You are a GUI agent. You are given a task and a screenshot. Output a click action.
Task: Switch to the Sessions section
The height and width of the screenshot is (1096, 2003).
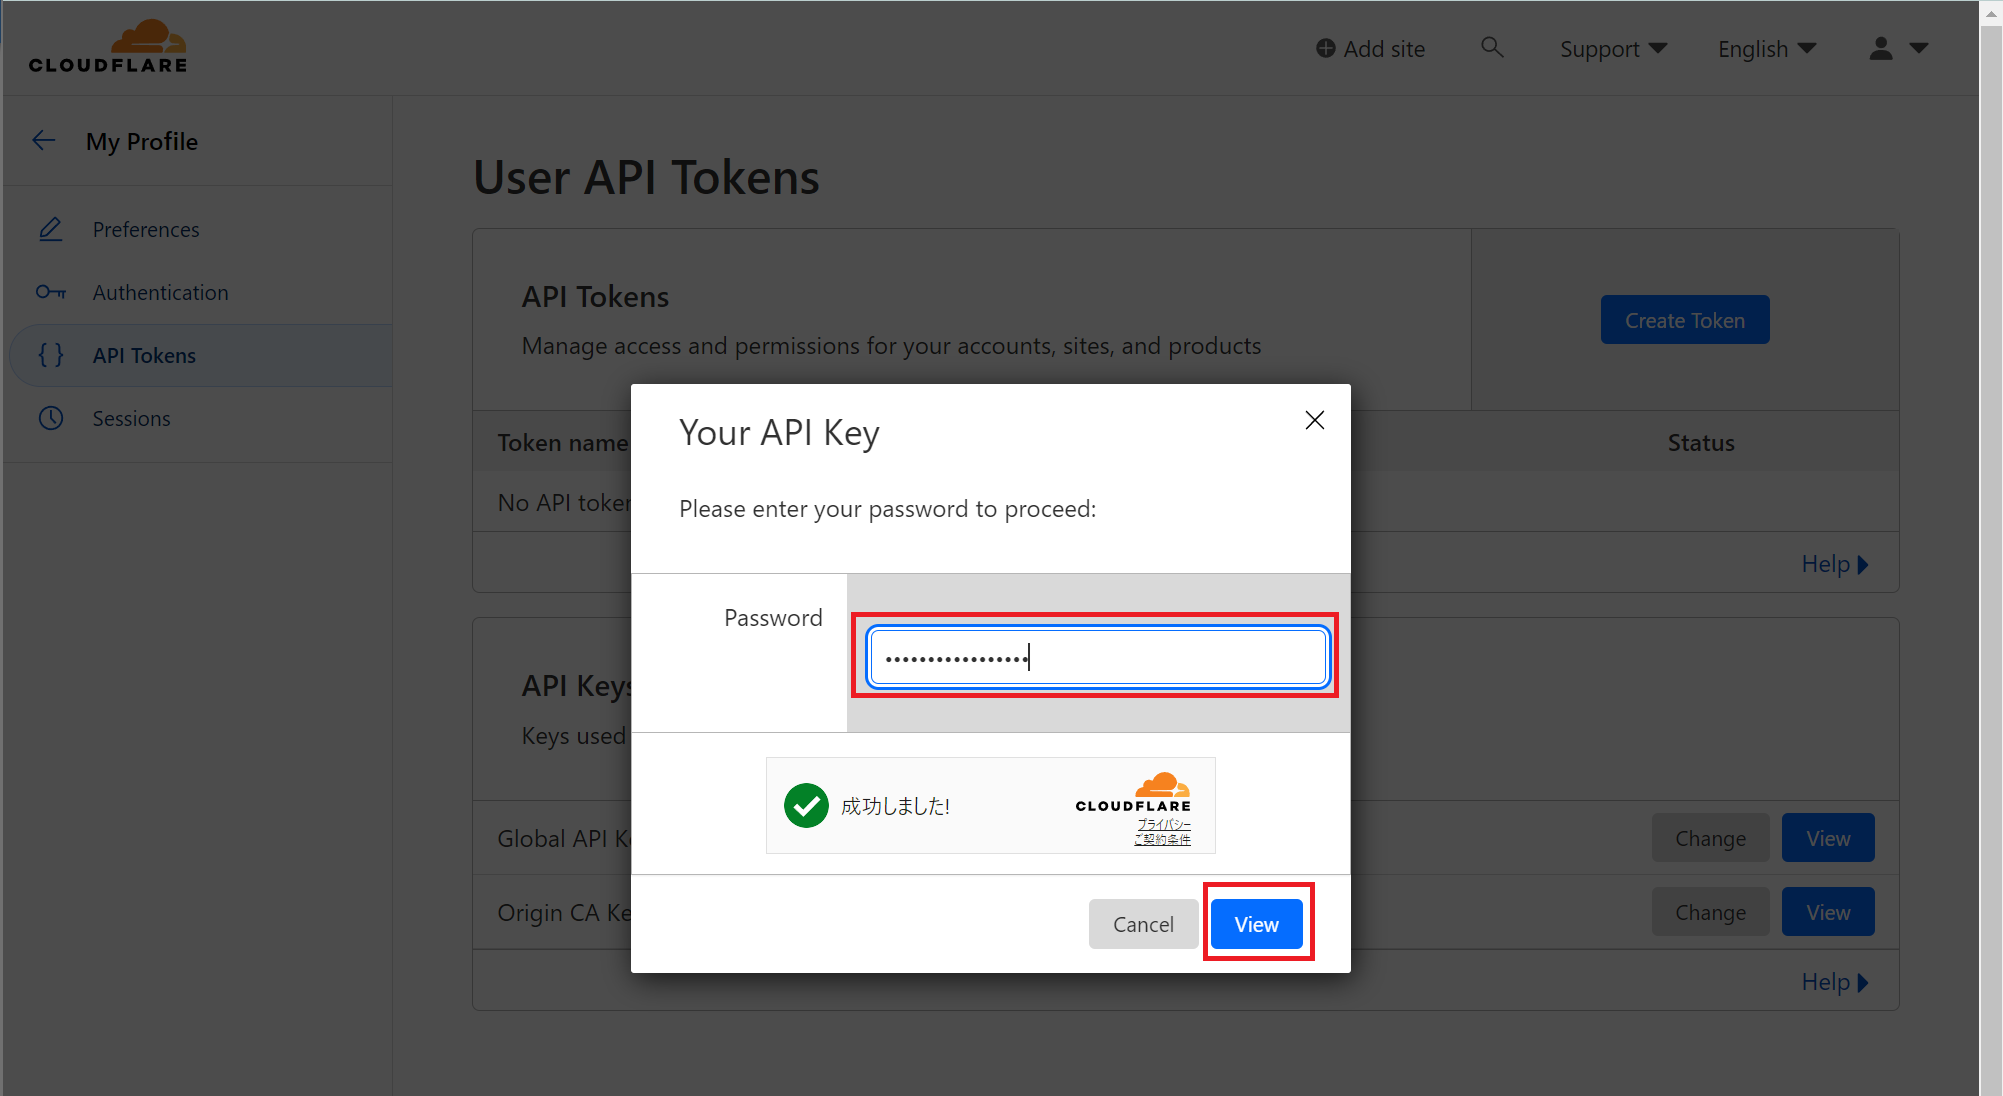pyautogui.click(x=131, y=418)
